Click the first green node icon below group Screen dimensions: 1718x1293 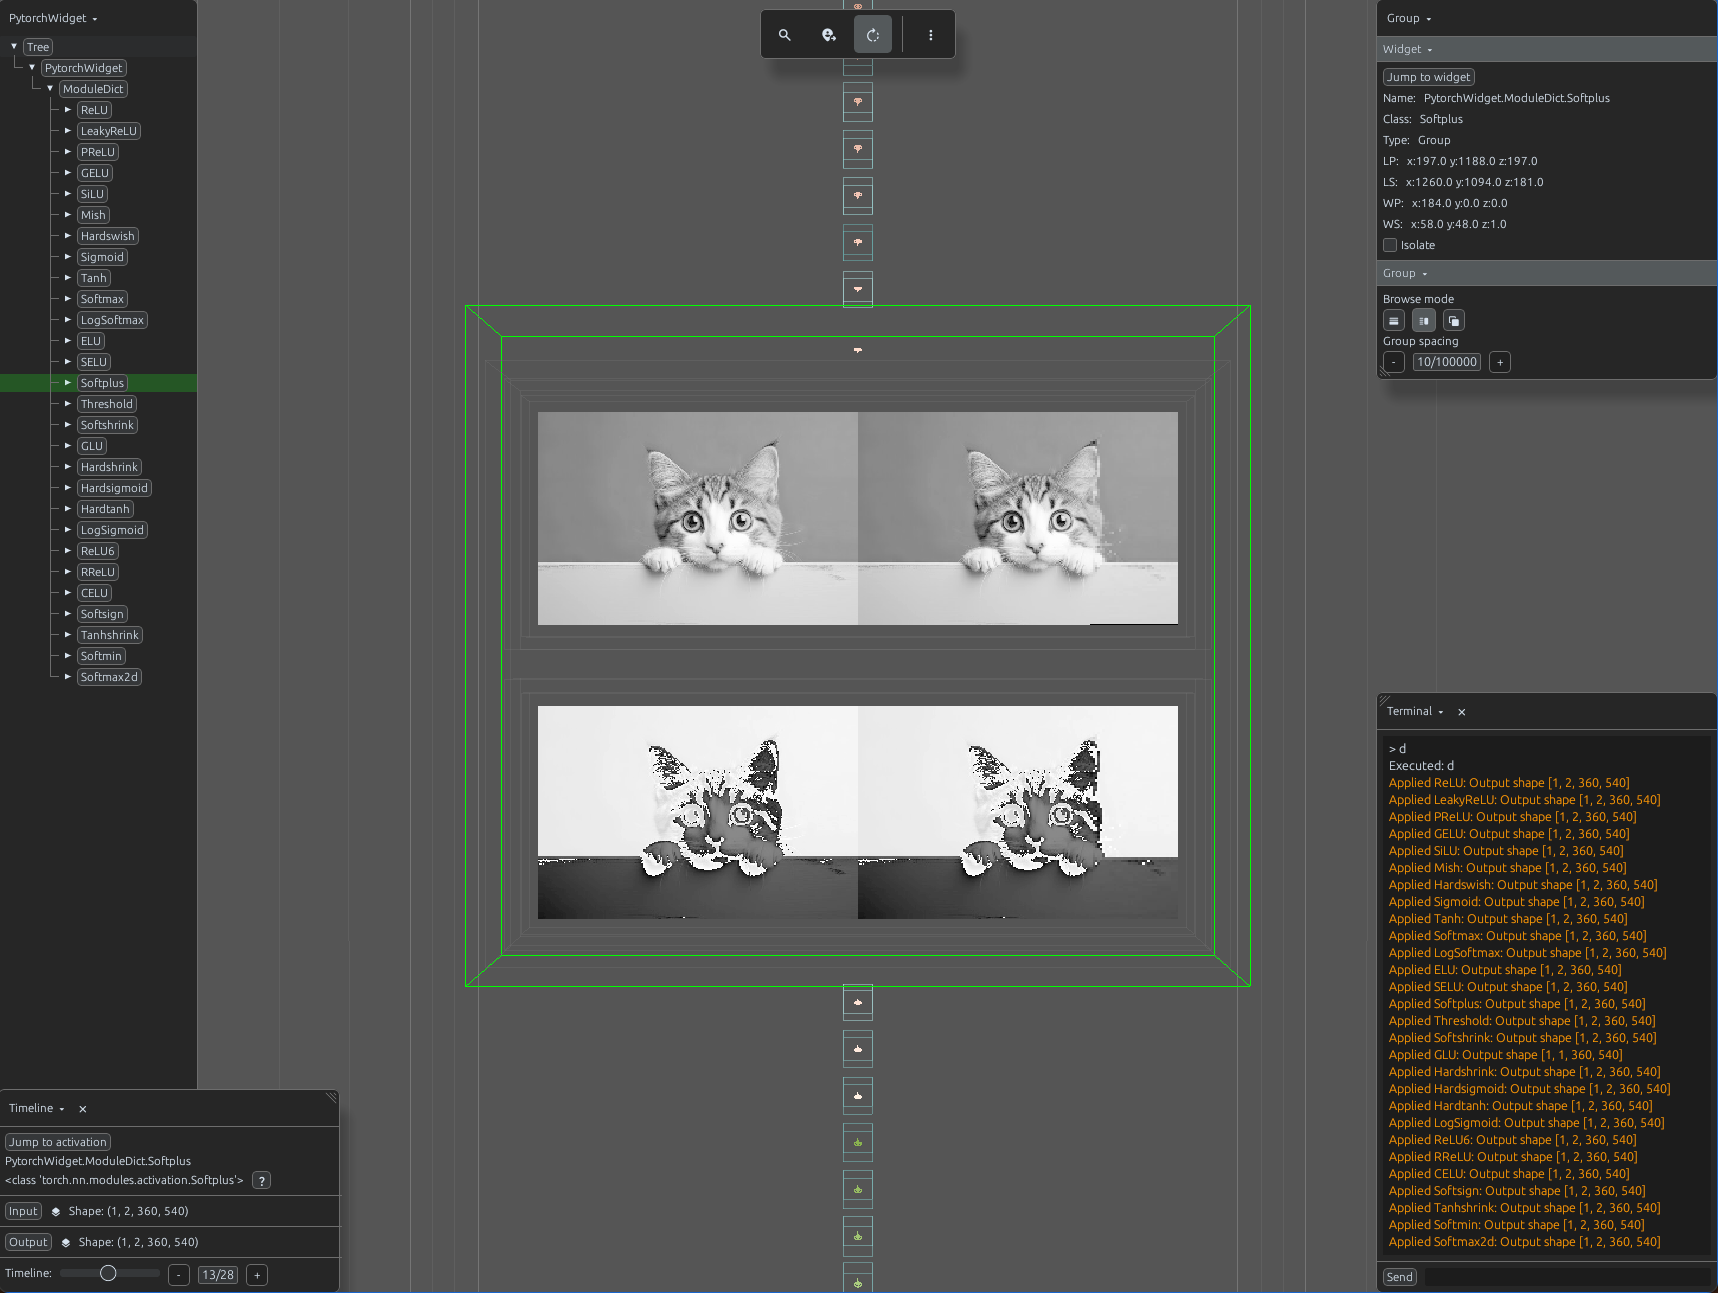858,1142
